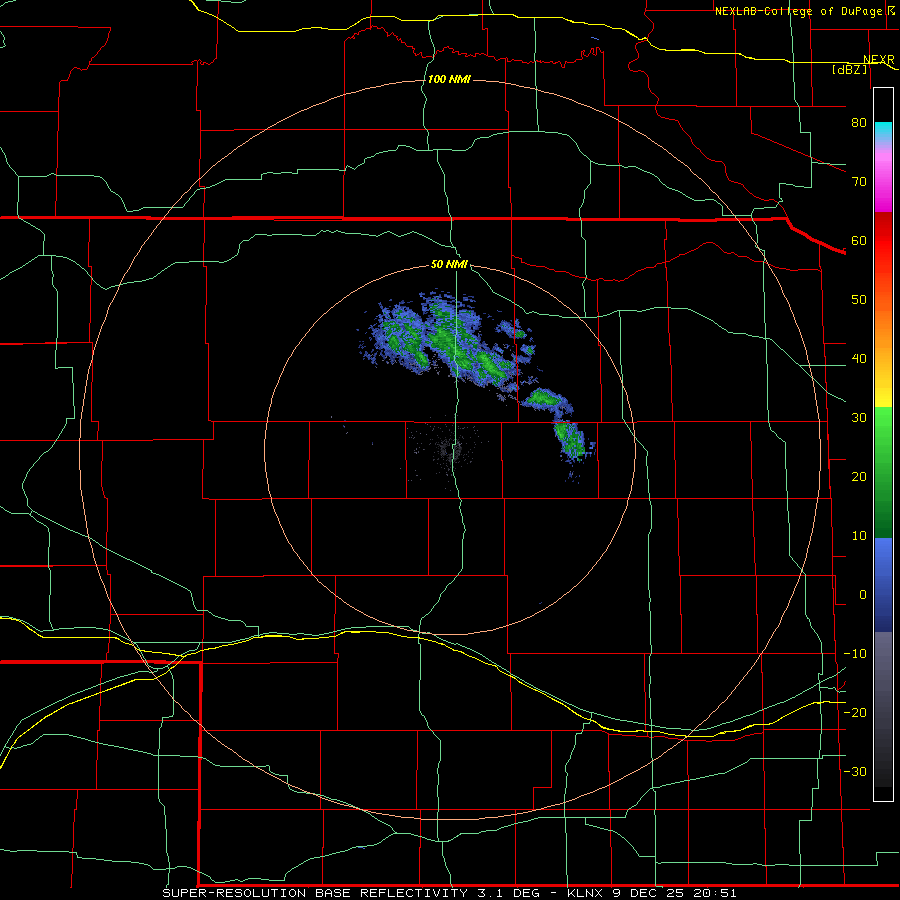Click the orange segment of the color bar
Image resolution: width=900 pixels, height=900 pixels.
tap(883, 324)
